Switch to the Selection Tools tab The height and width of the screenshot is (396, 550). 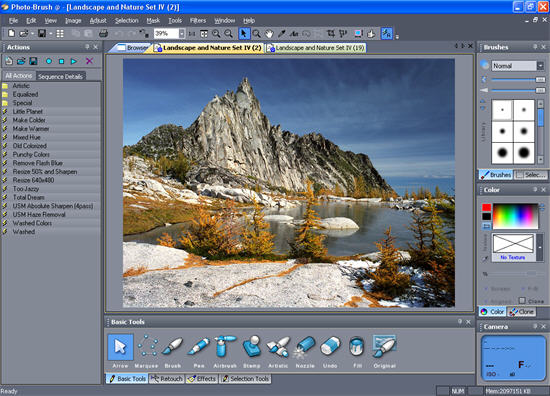point(245,379)
